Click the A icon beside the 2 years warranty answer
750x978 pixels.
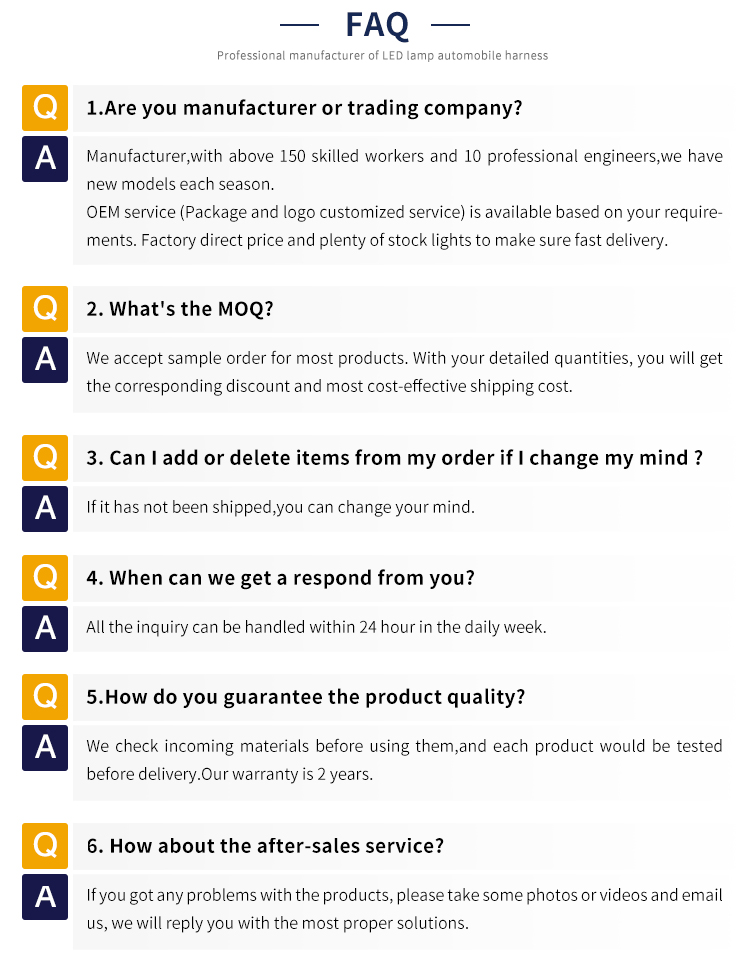[x=45, y=747]
